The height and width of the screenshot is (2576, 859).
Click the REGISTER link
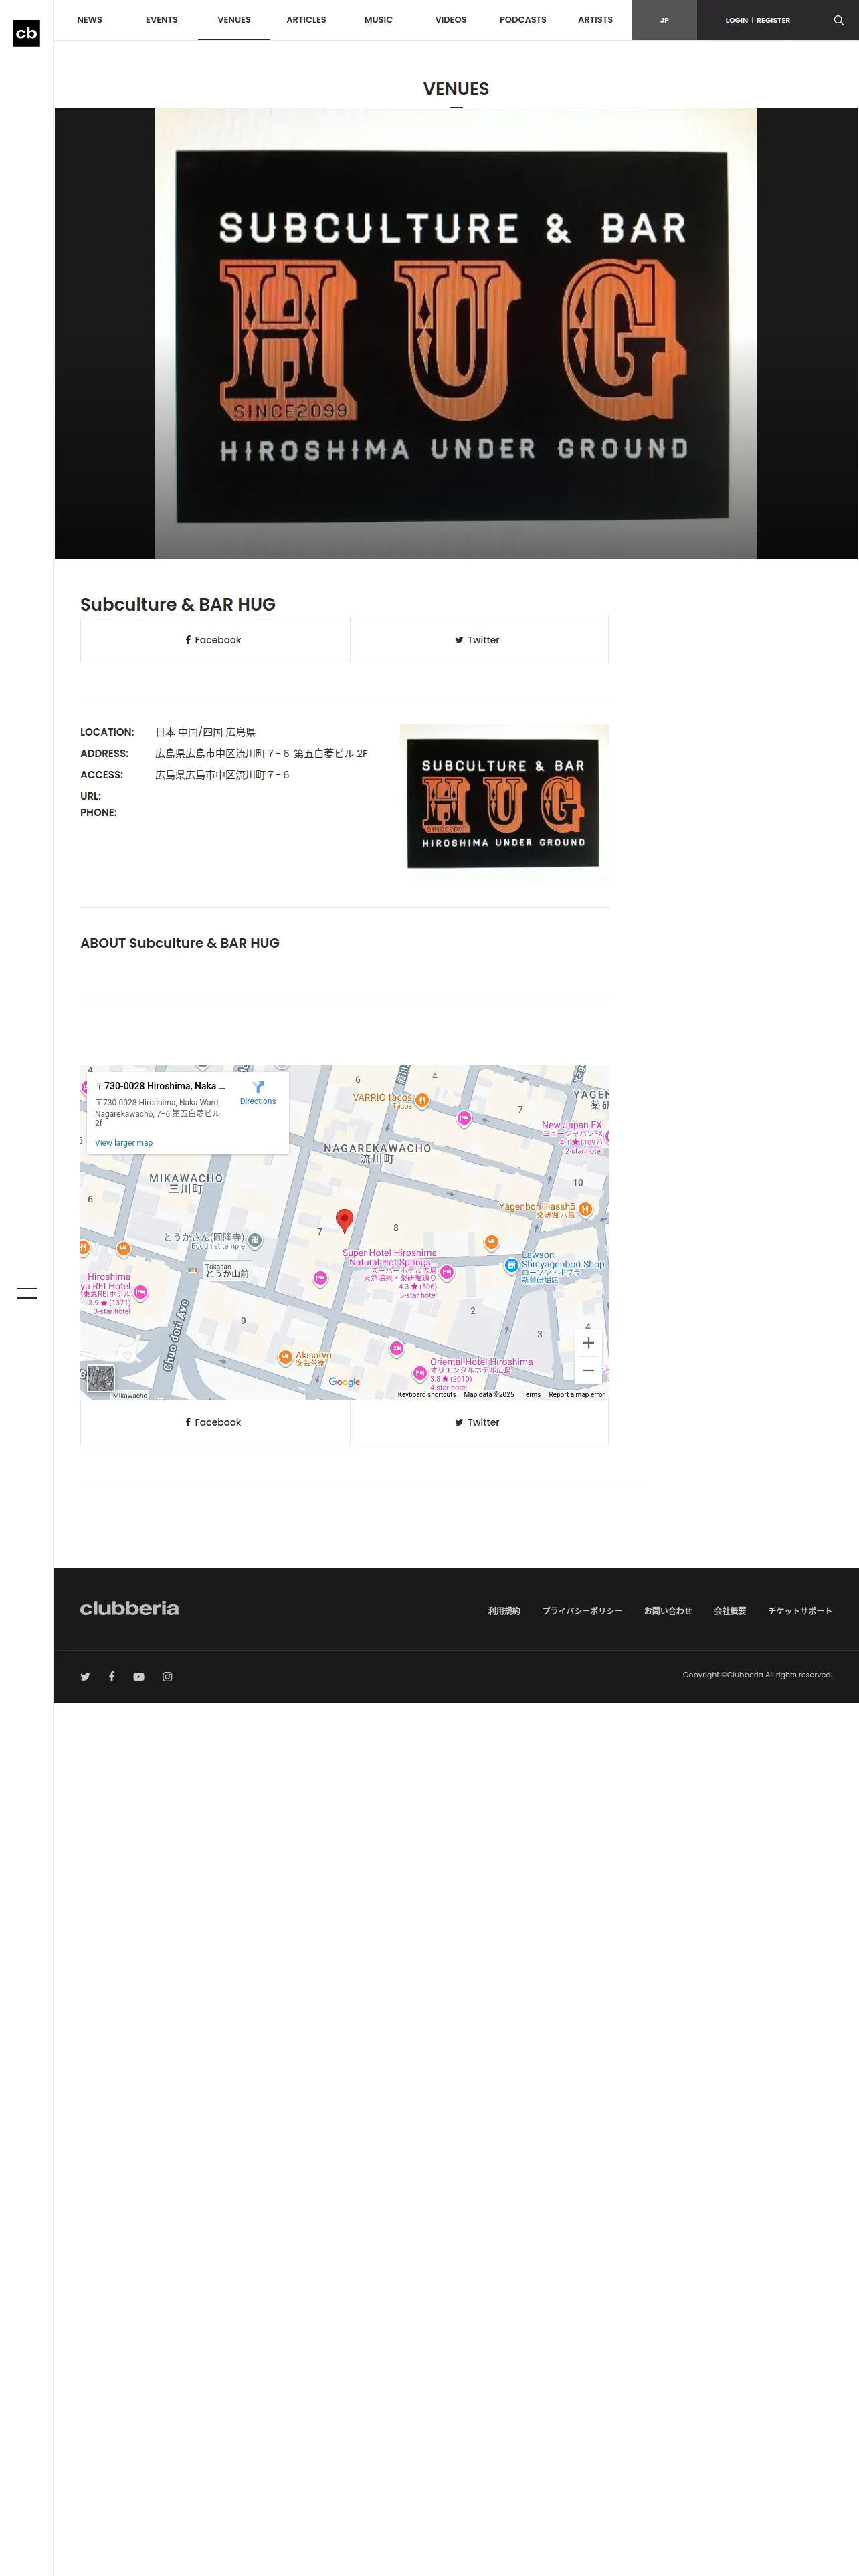[773, 20]
